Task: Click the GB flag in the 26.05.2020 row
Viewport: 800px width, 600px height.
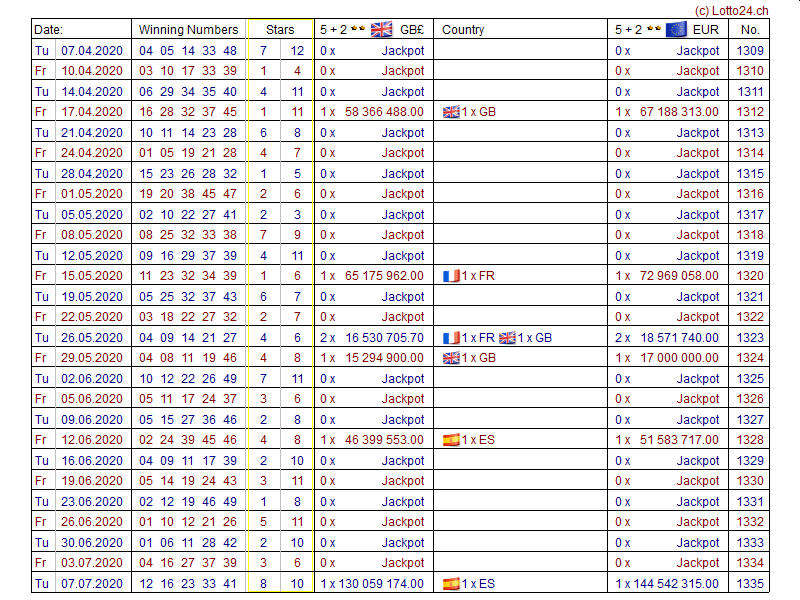Action: (507, 338)
